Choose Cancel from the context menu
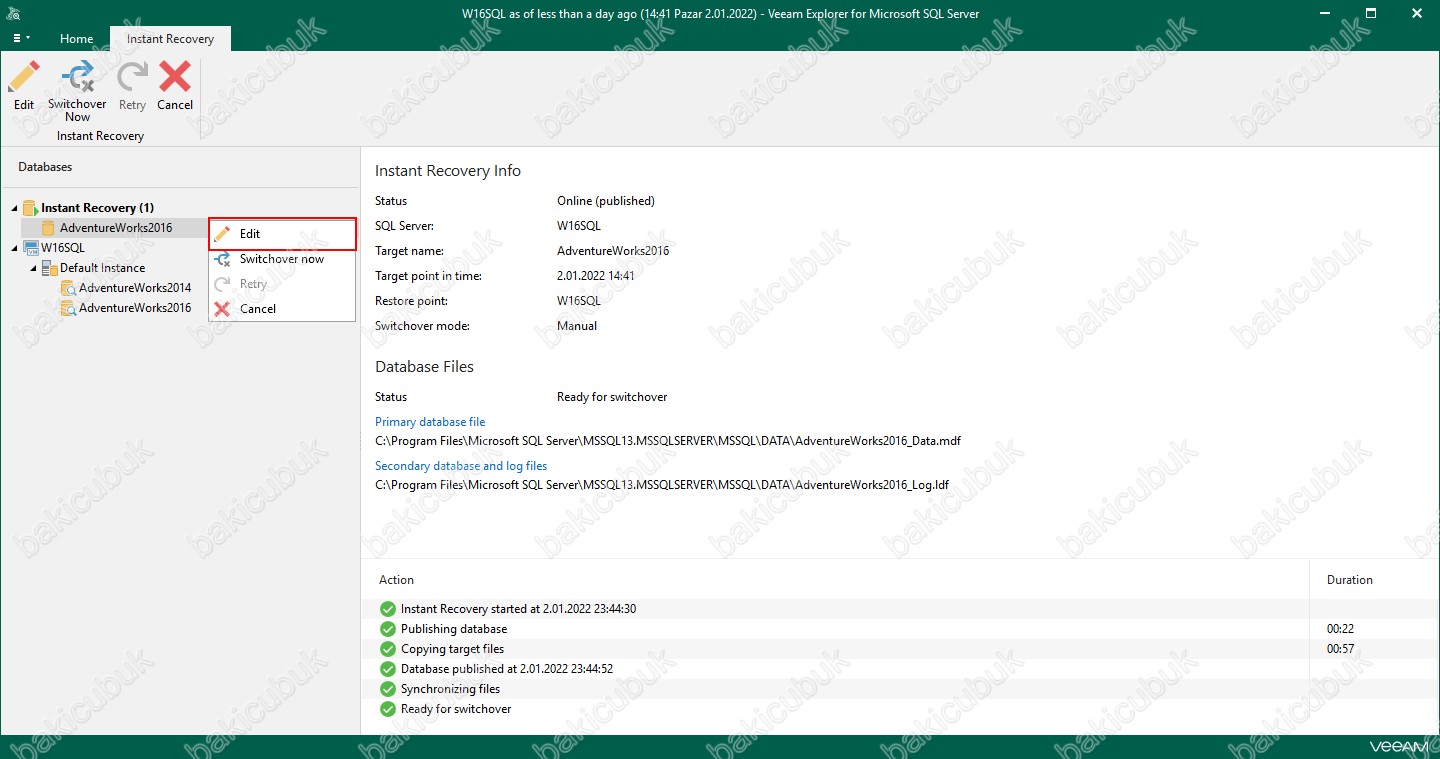This screenshot has width=1440, height=759. (x=282, y=309)
